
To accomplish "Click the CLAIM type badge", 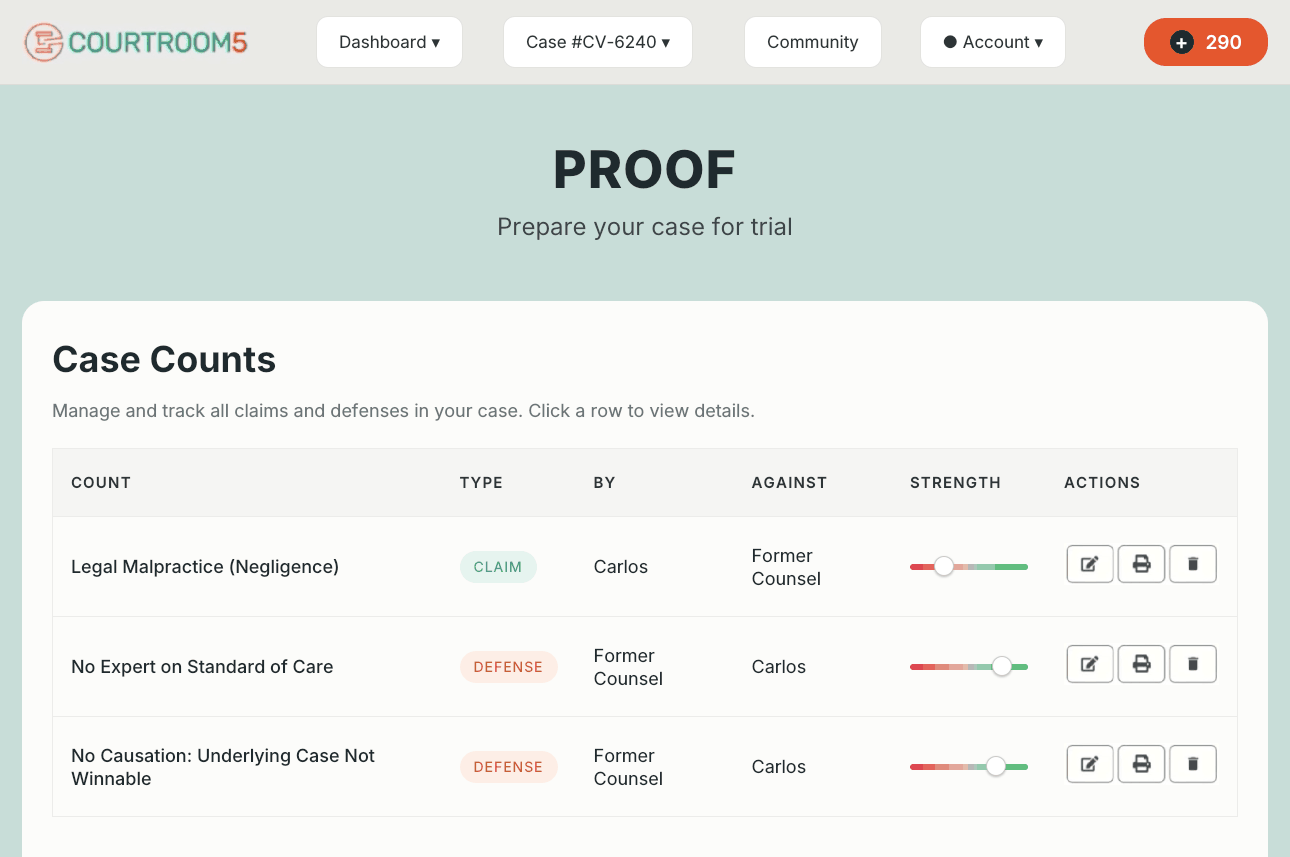I will point(498,567).
